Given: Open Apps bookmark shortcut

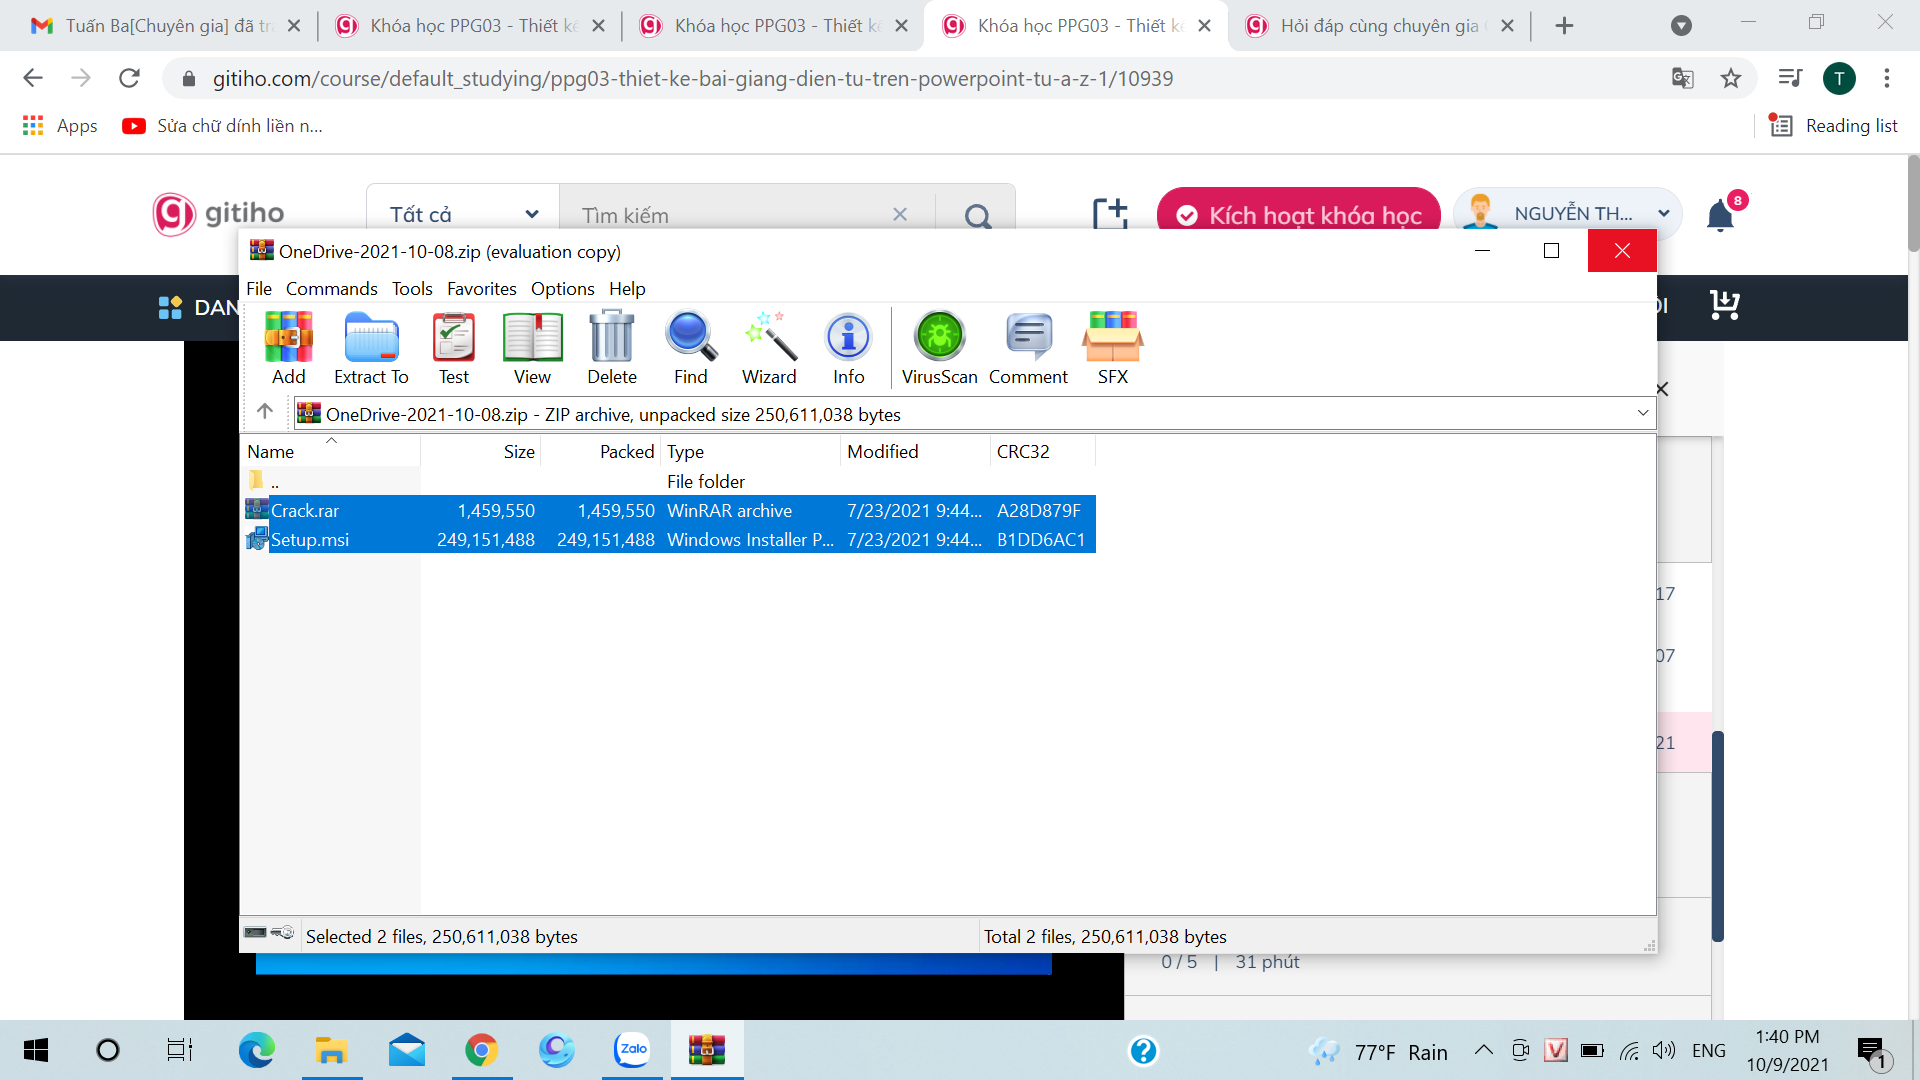Looking at the screenshot, I should click(60, 126).
